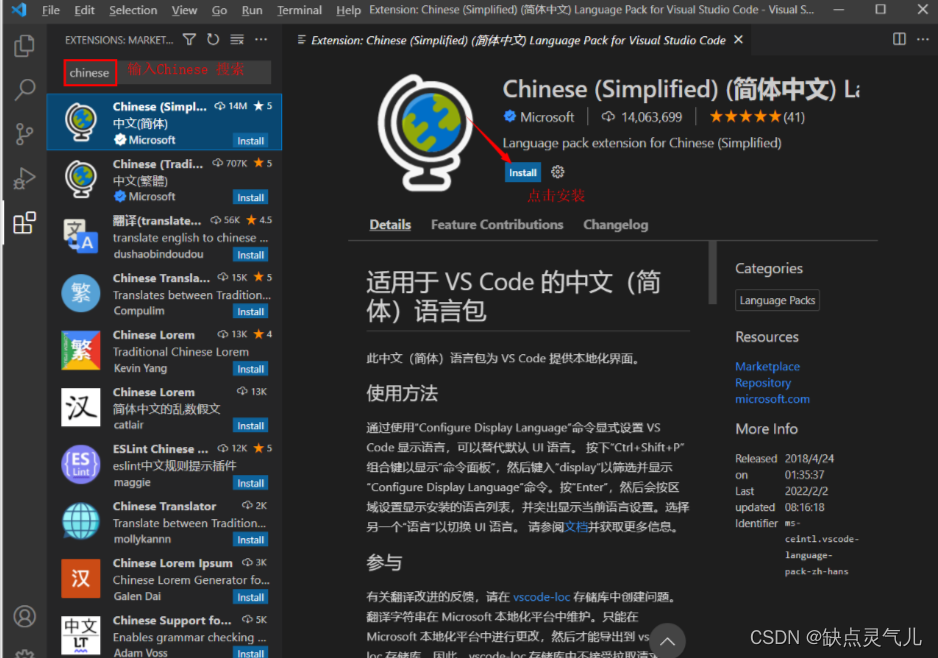The image size is (938, 658).
Task: Install Chinese Lorem by Kevin Yang
Action: [x=250, y=370]
